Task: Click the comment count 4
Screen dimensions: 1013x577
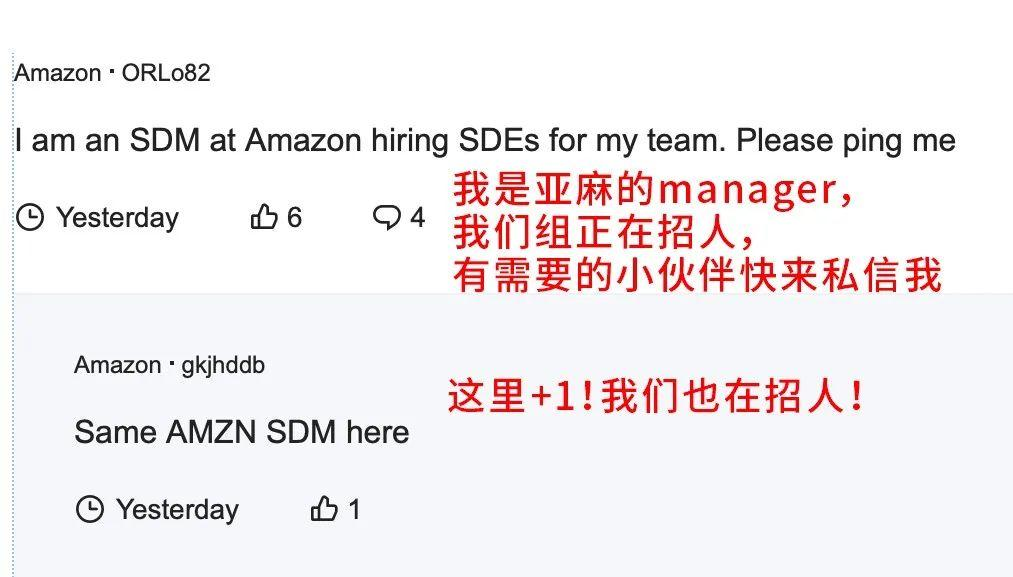Action: tap(417, 217)
